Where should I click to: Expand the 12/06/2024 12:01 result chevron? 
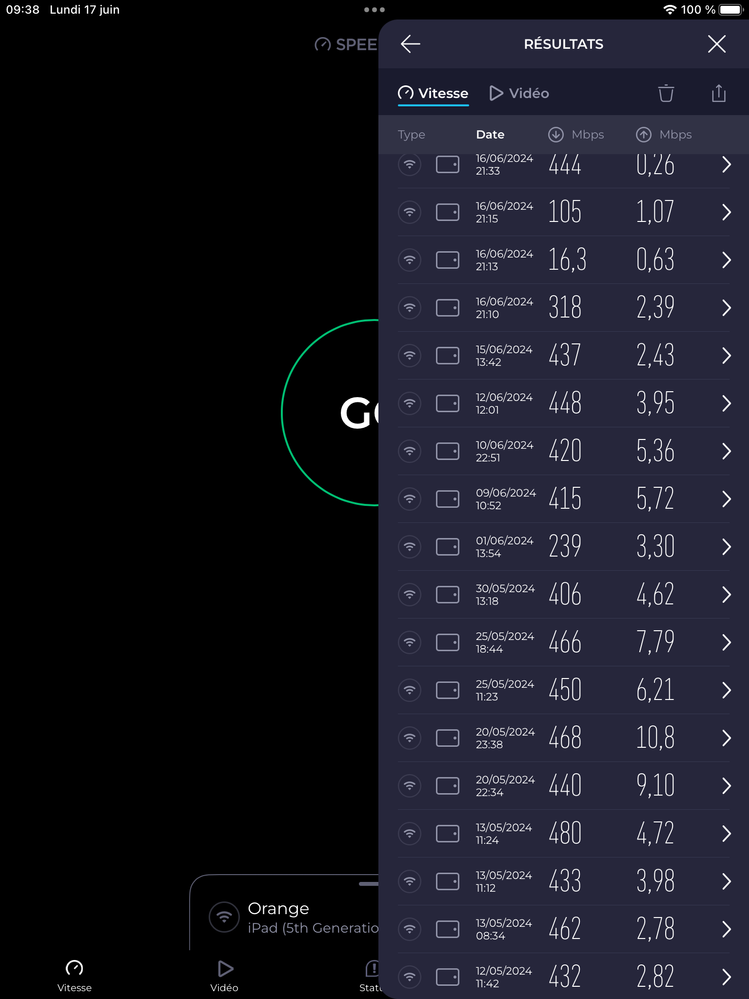[726, 403]
